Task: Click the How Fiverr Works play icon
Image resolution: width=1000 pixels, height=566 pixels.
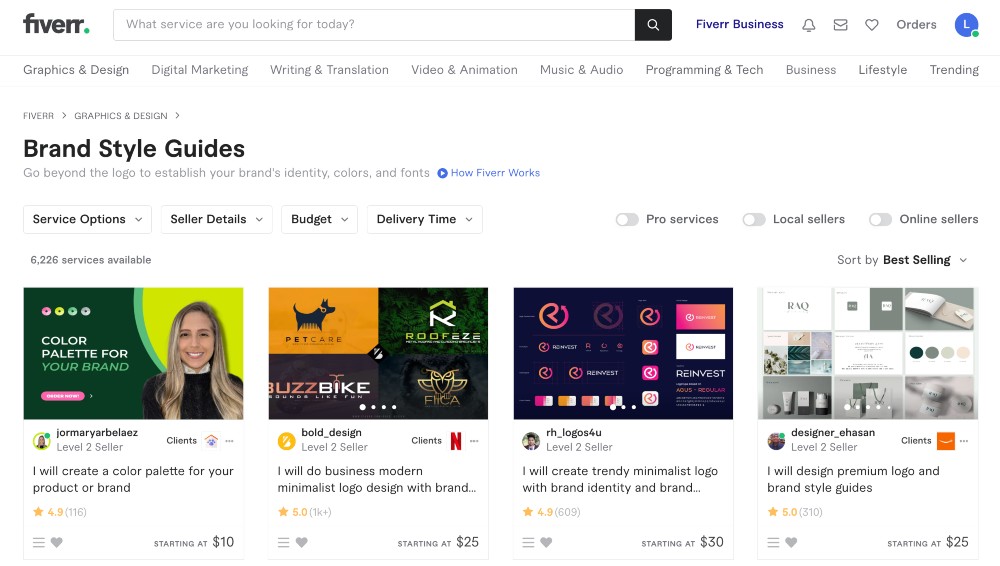Action: tap(442, 173)
